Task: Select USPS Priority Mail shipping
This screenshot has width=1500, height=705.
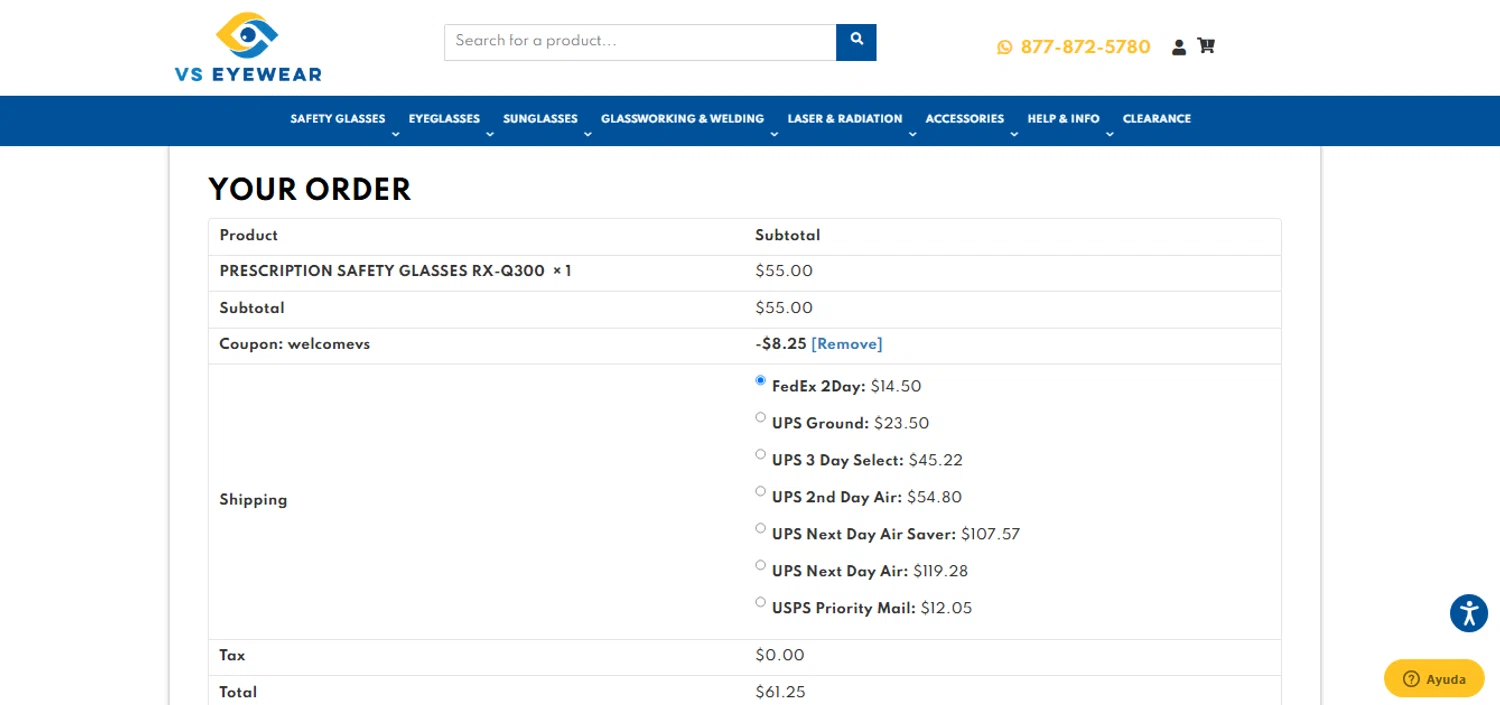Action: click(x=761, y=603)
